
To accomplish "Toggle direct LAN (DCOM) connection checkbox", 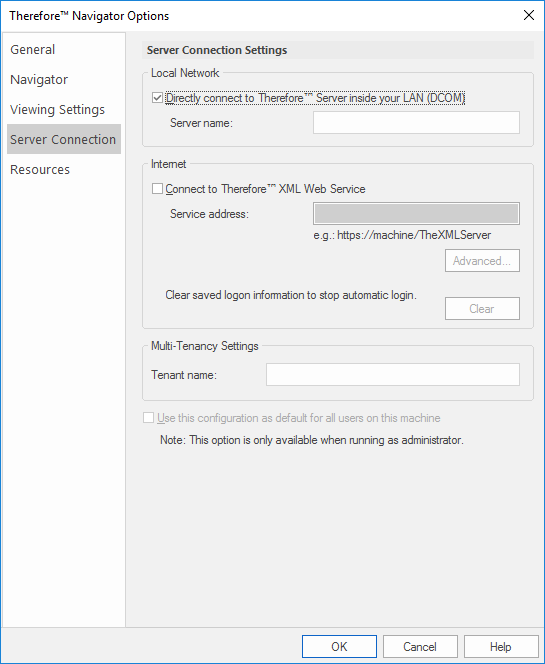I will pos(158,98).
